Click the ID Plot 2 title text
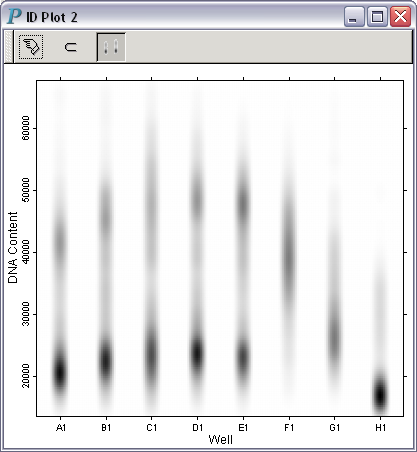 click(52, 17)
